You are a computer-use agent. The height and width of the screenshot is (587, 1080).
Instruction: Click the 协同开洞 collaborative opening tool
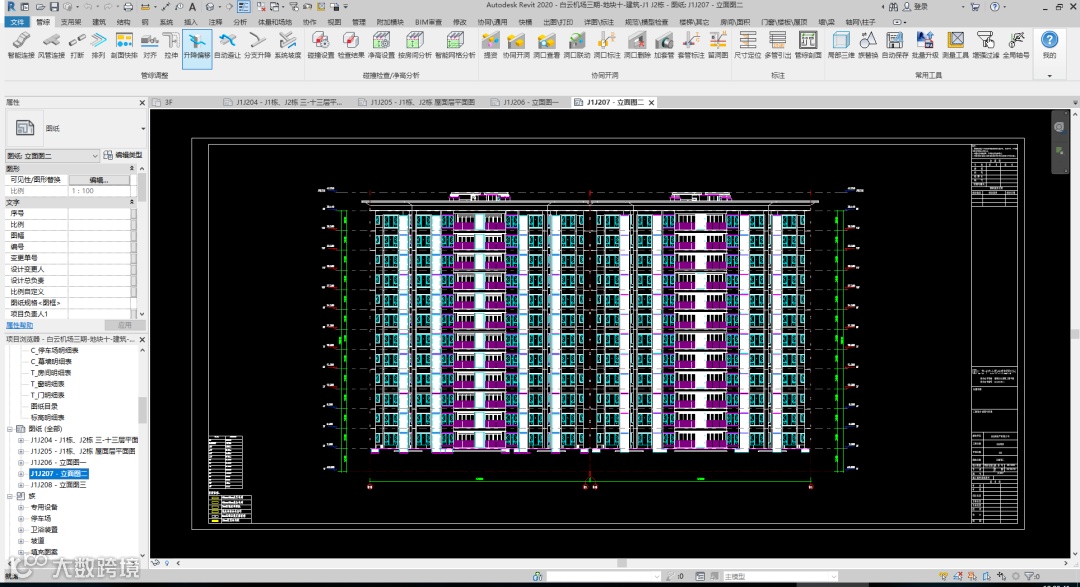[516, 46]
